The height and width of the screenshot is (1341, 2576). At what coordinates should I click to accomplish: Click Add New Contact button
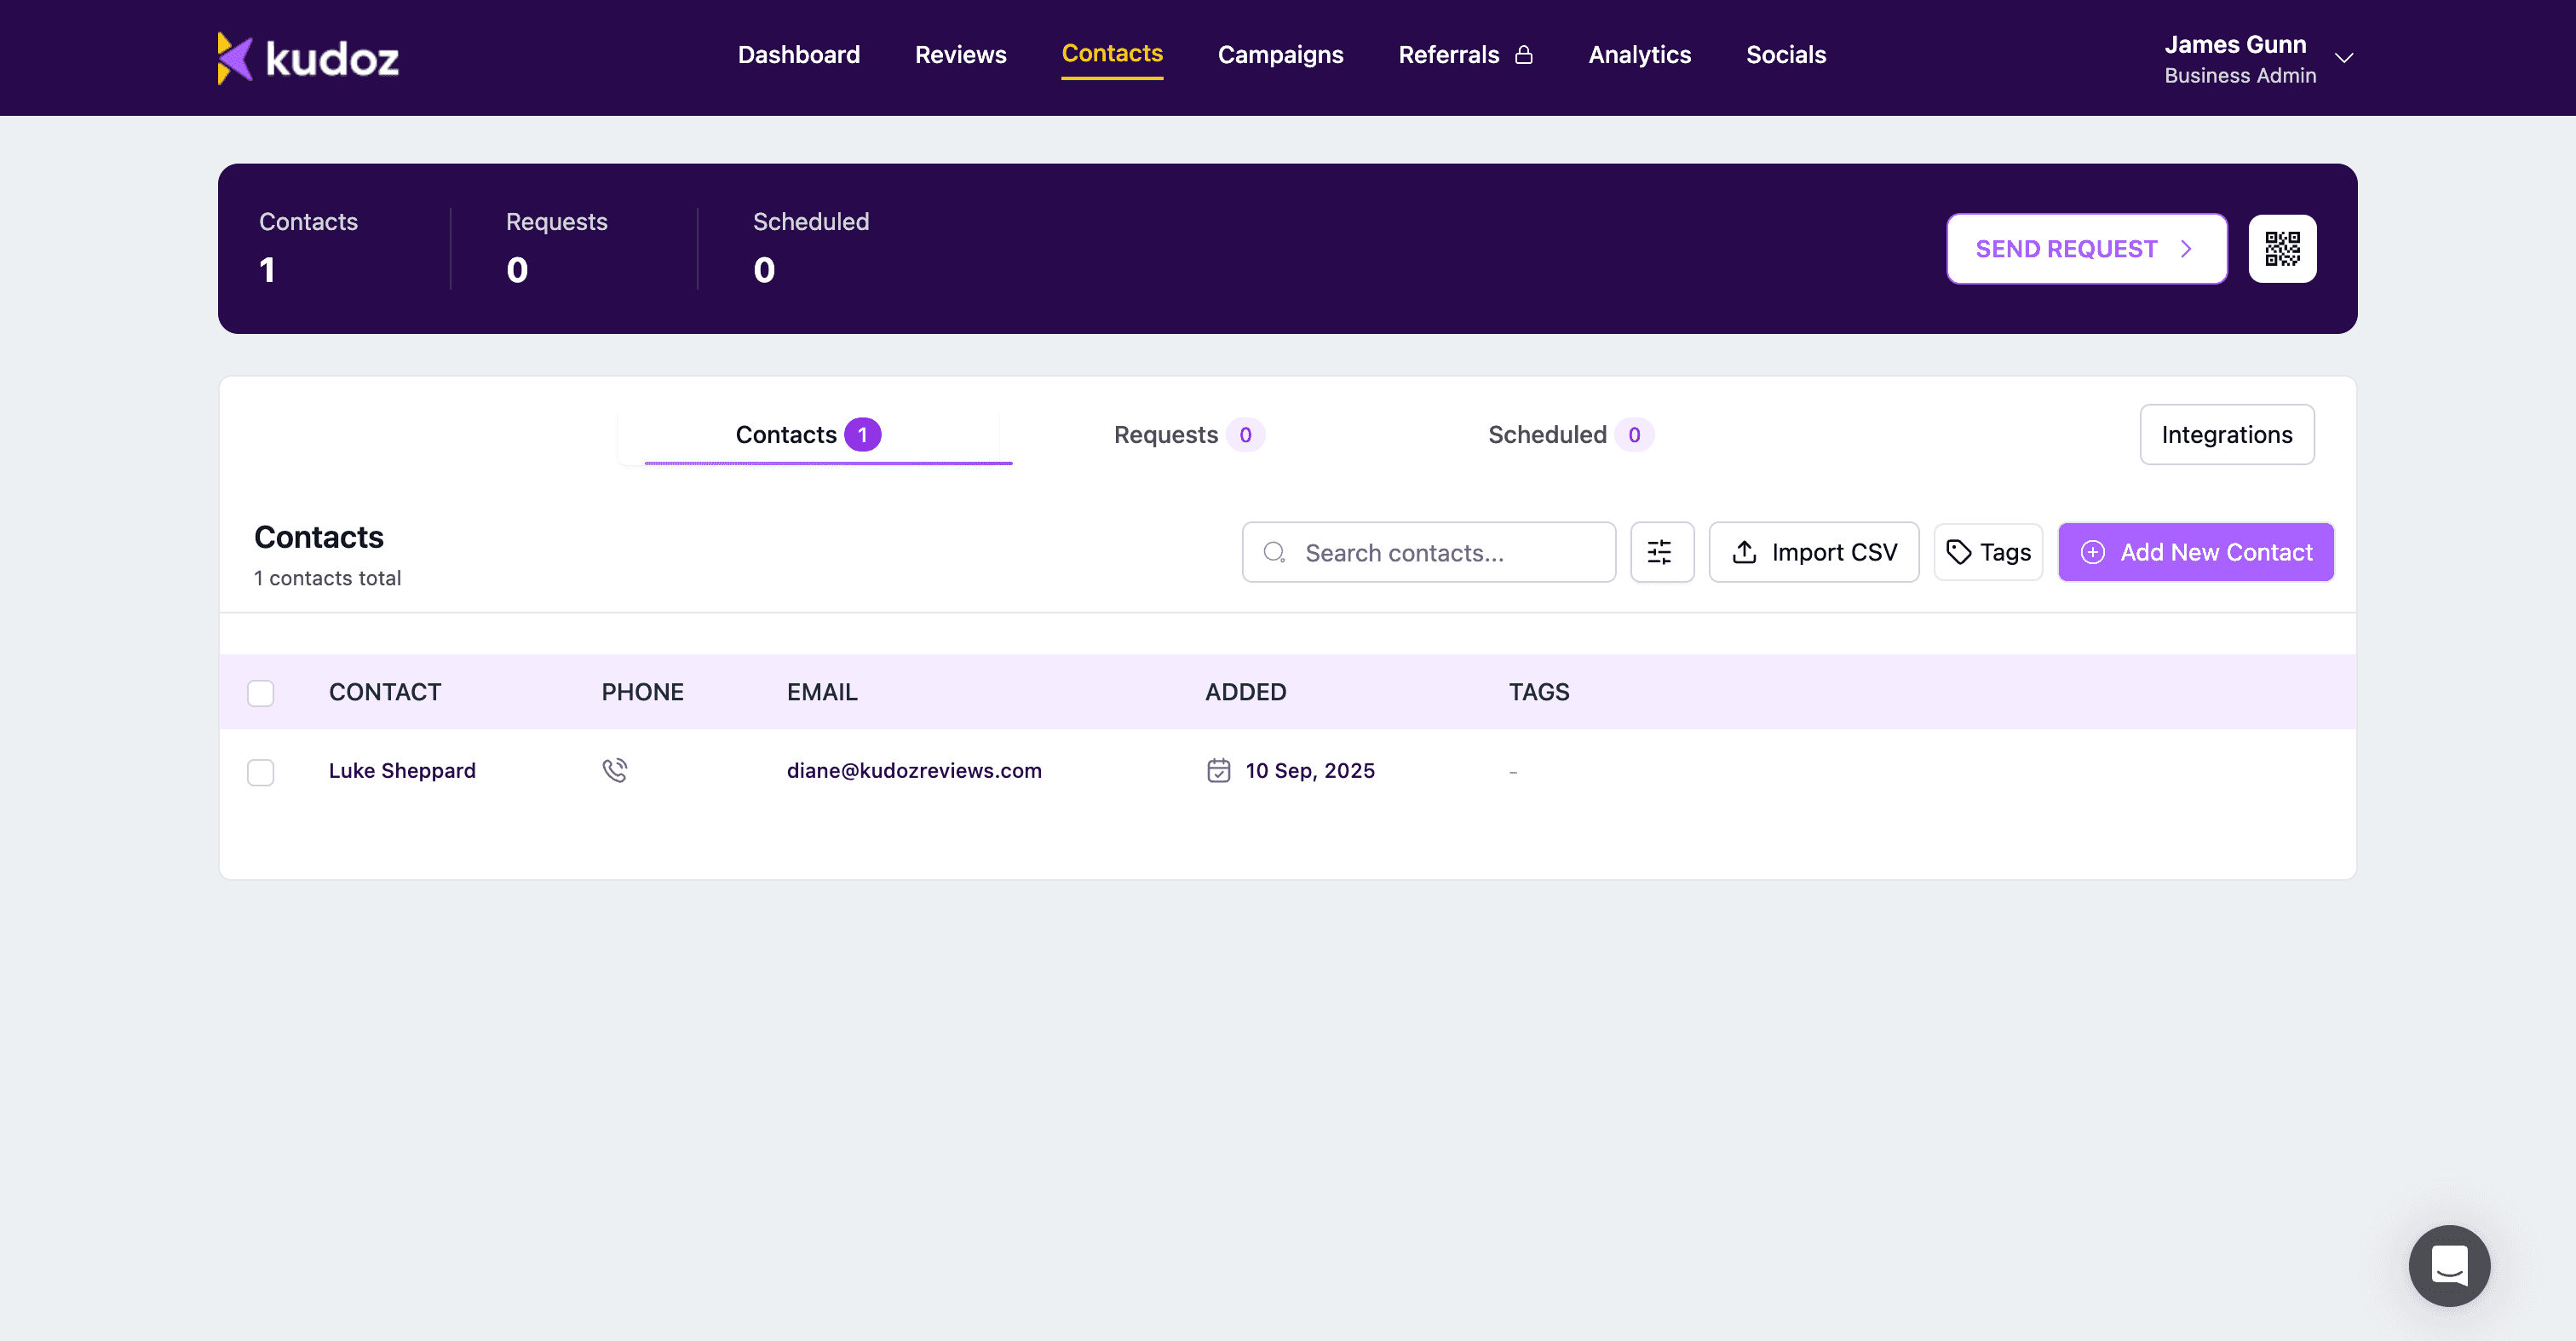(x=2195, y=552)
